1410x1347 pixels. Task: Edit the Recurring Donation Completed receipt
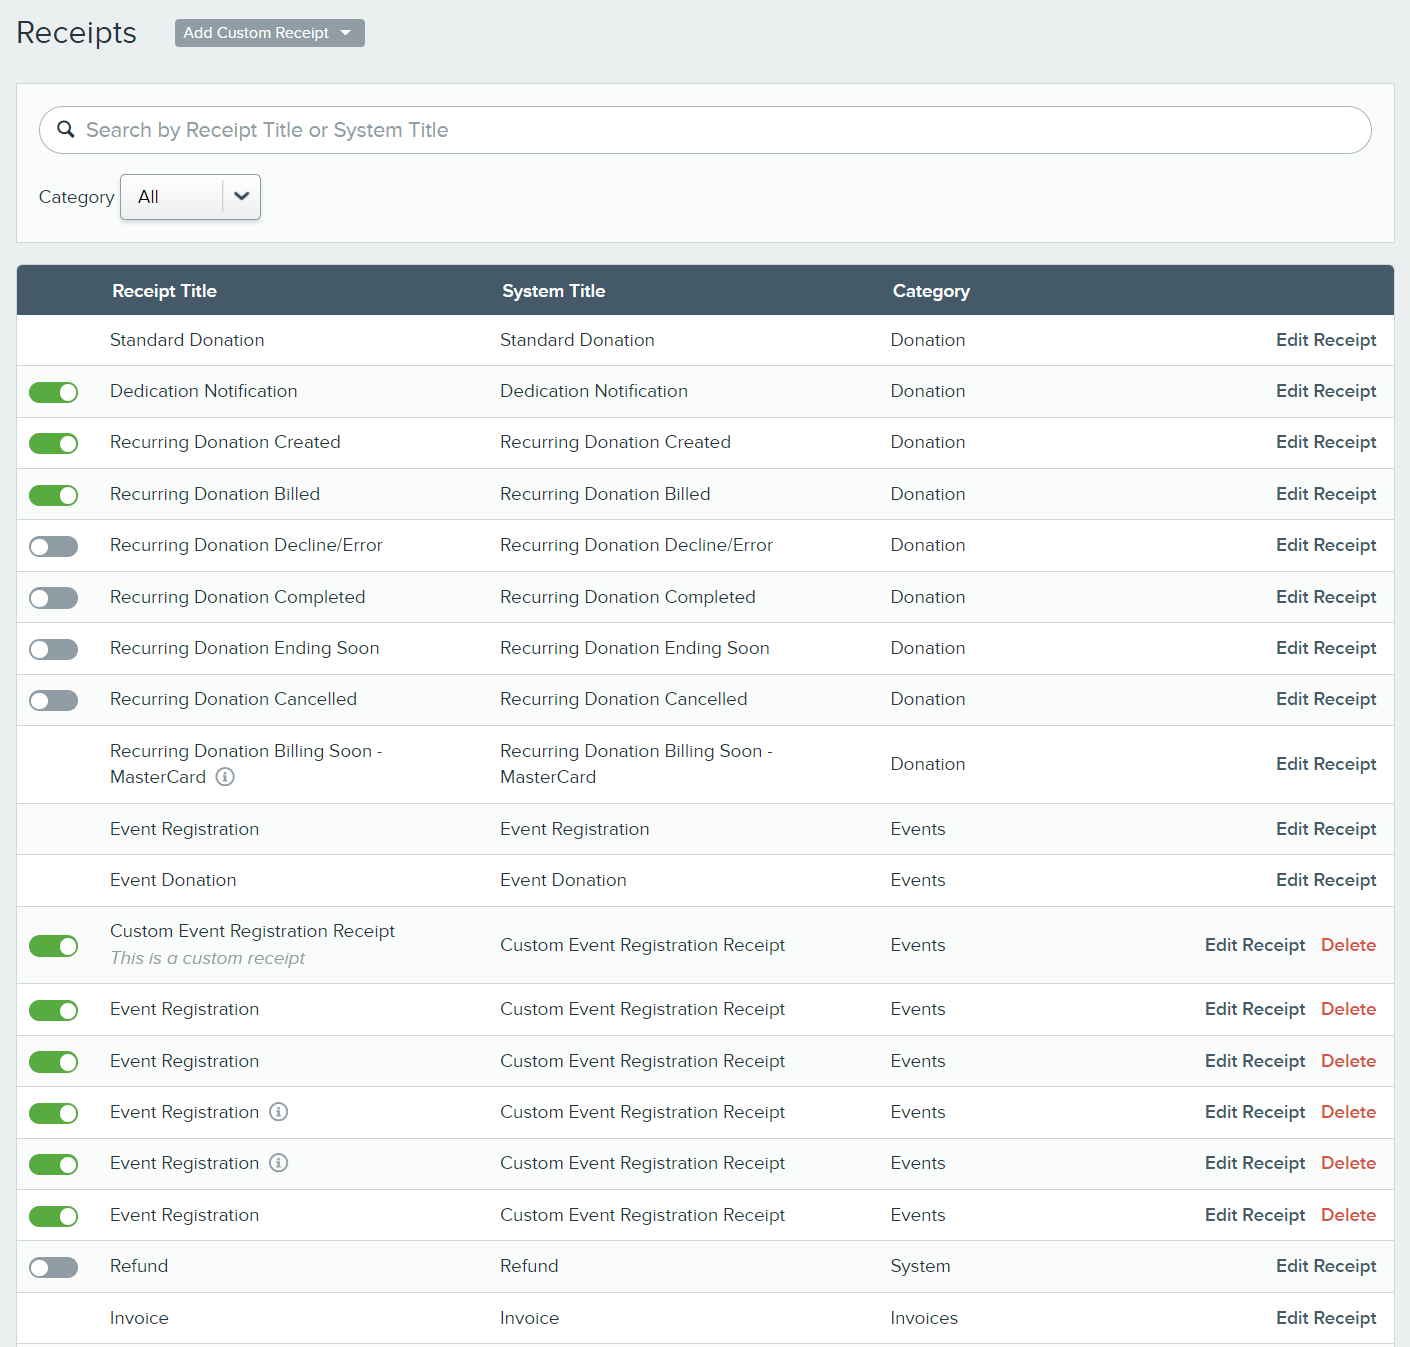coord(1326,597)
